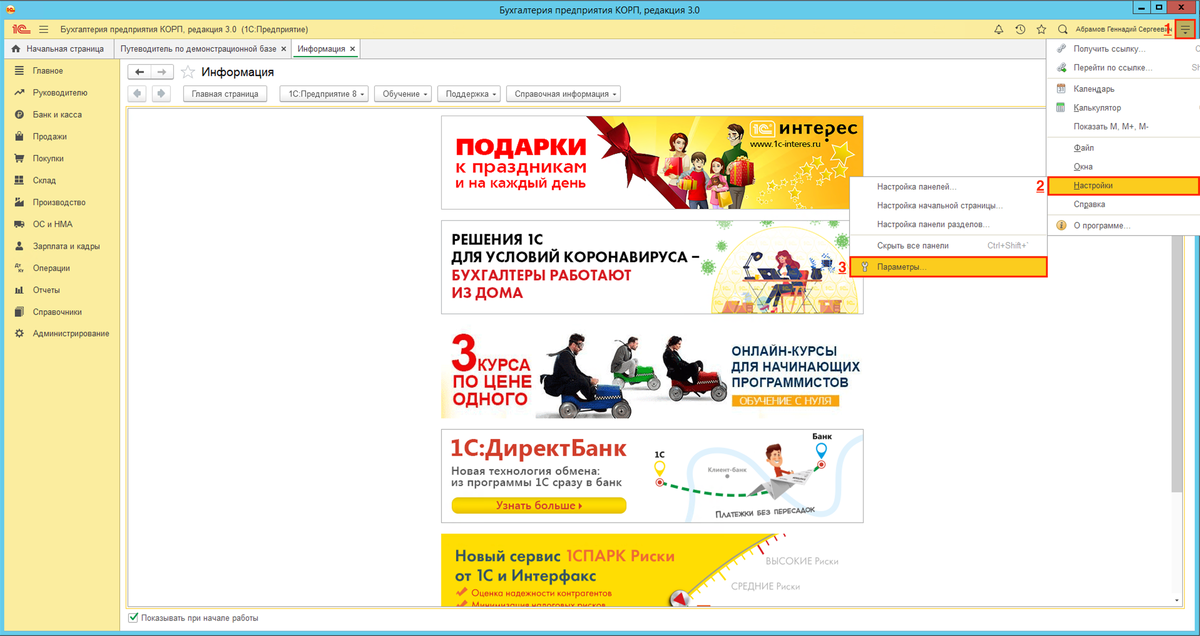1200x636 pixels.
Task: Go back with the left arrow navigation button
Action: [141, 72]
